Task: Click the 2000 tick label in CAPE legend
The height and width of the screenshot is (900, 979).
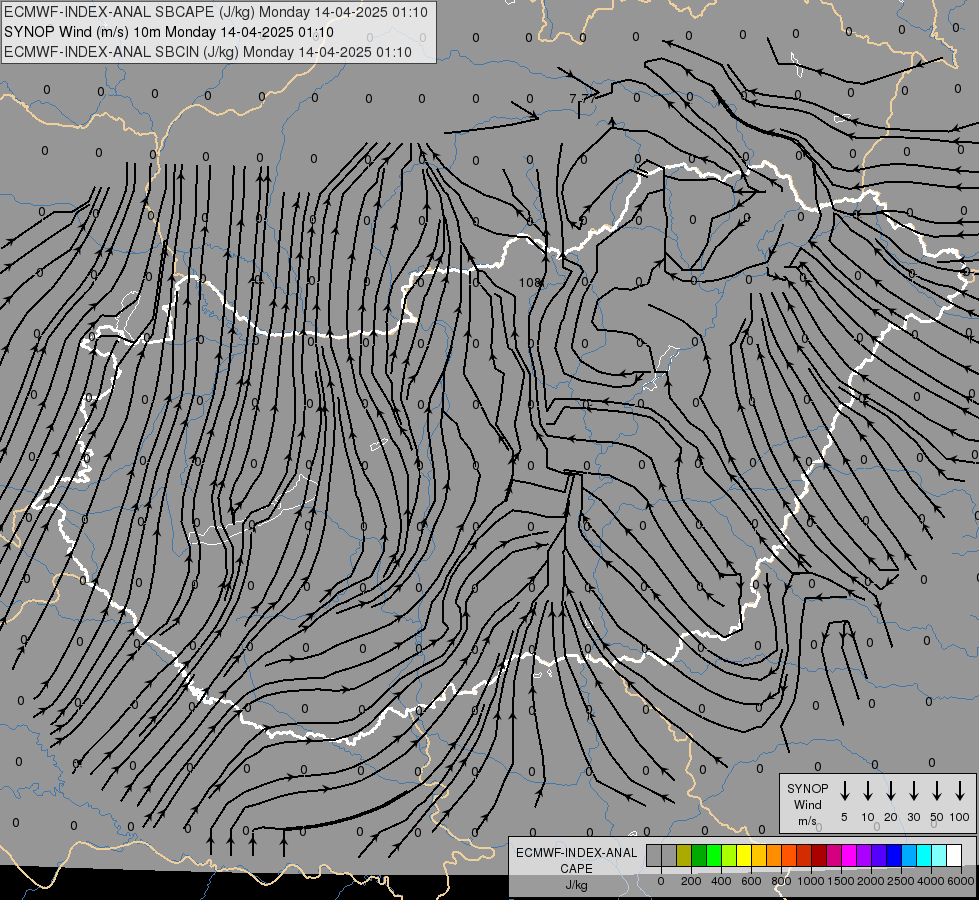Action: (870, 881)
